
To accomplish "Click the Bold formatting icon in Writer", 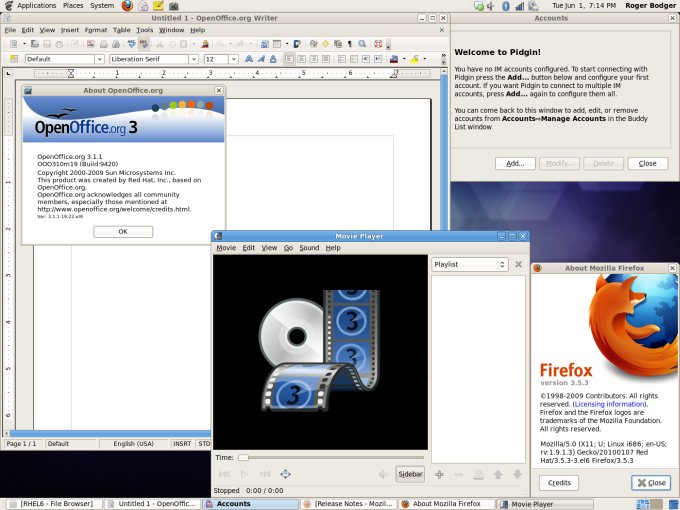I will point(250,59).
